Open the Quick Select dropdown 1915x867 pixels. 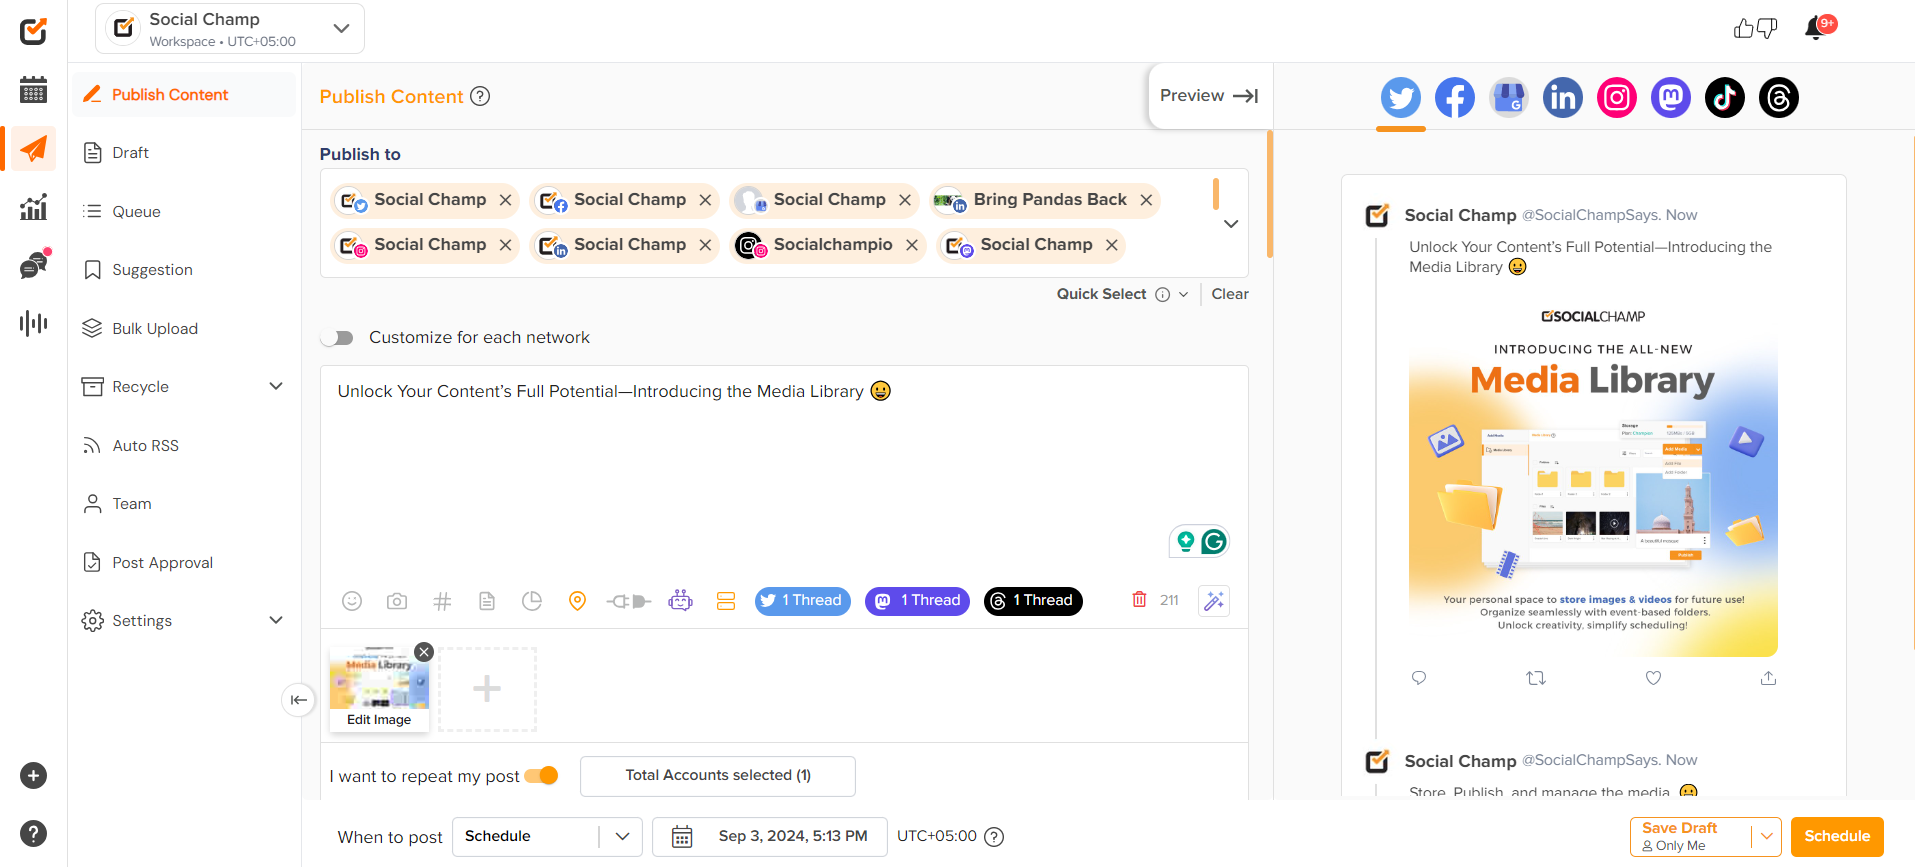(1122, 294)
